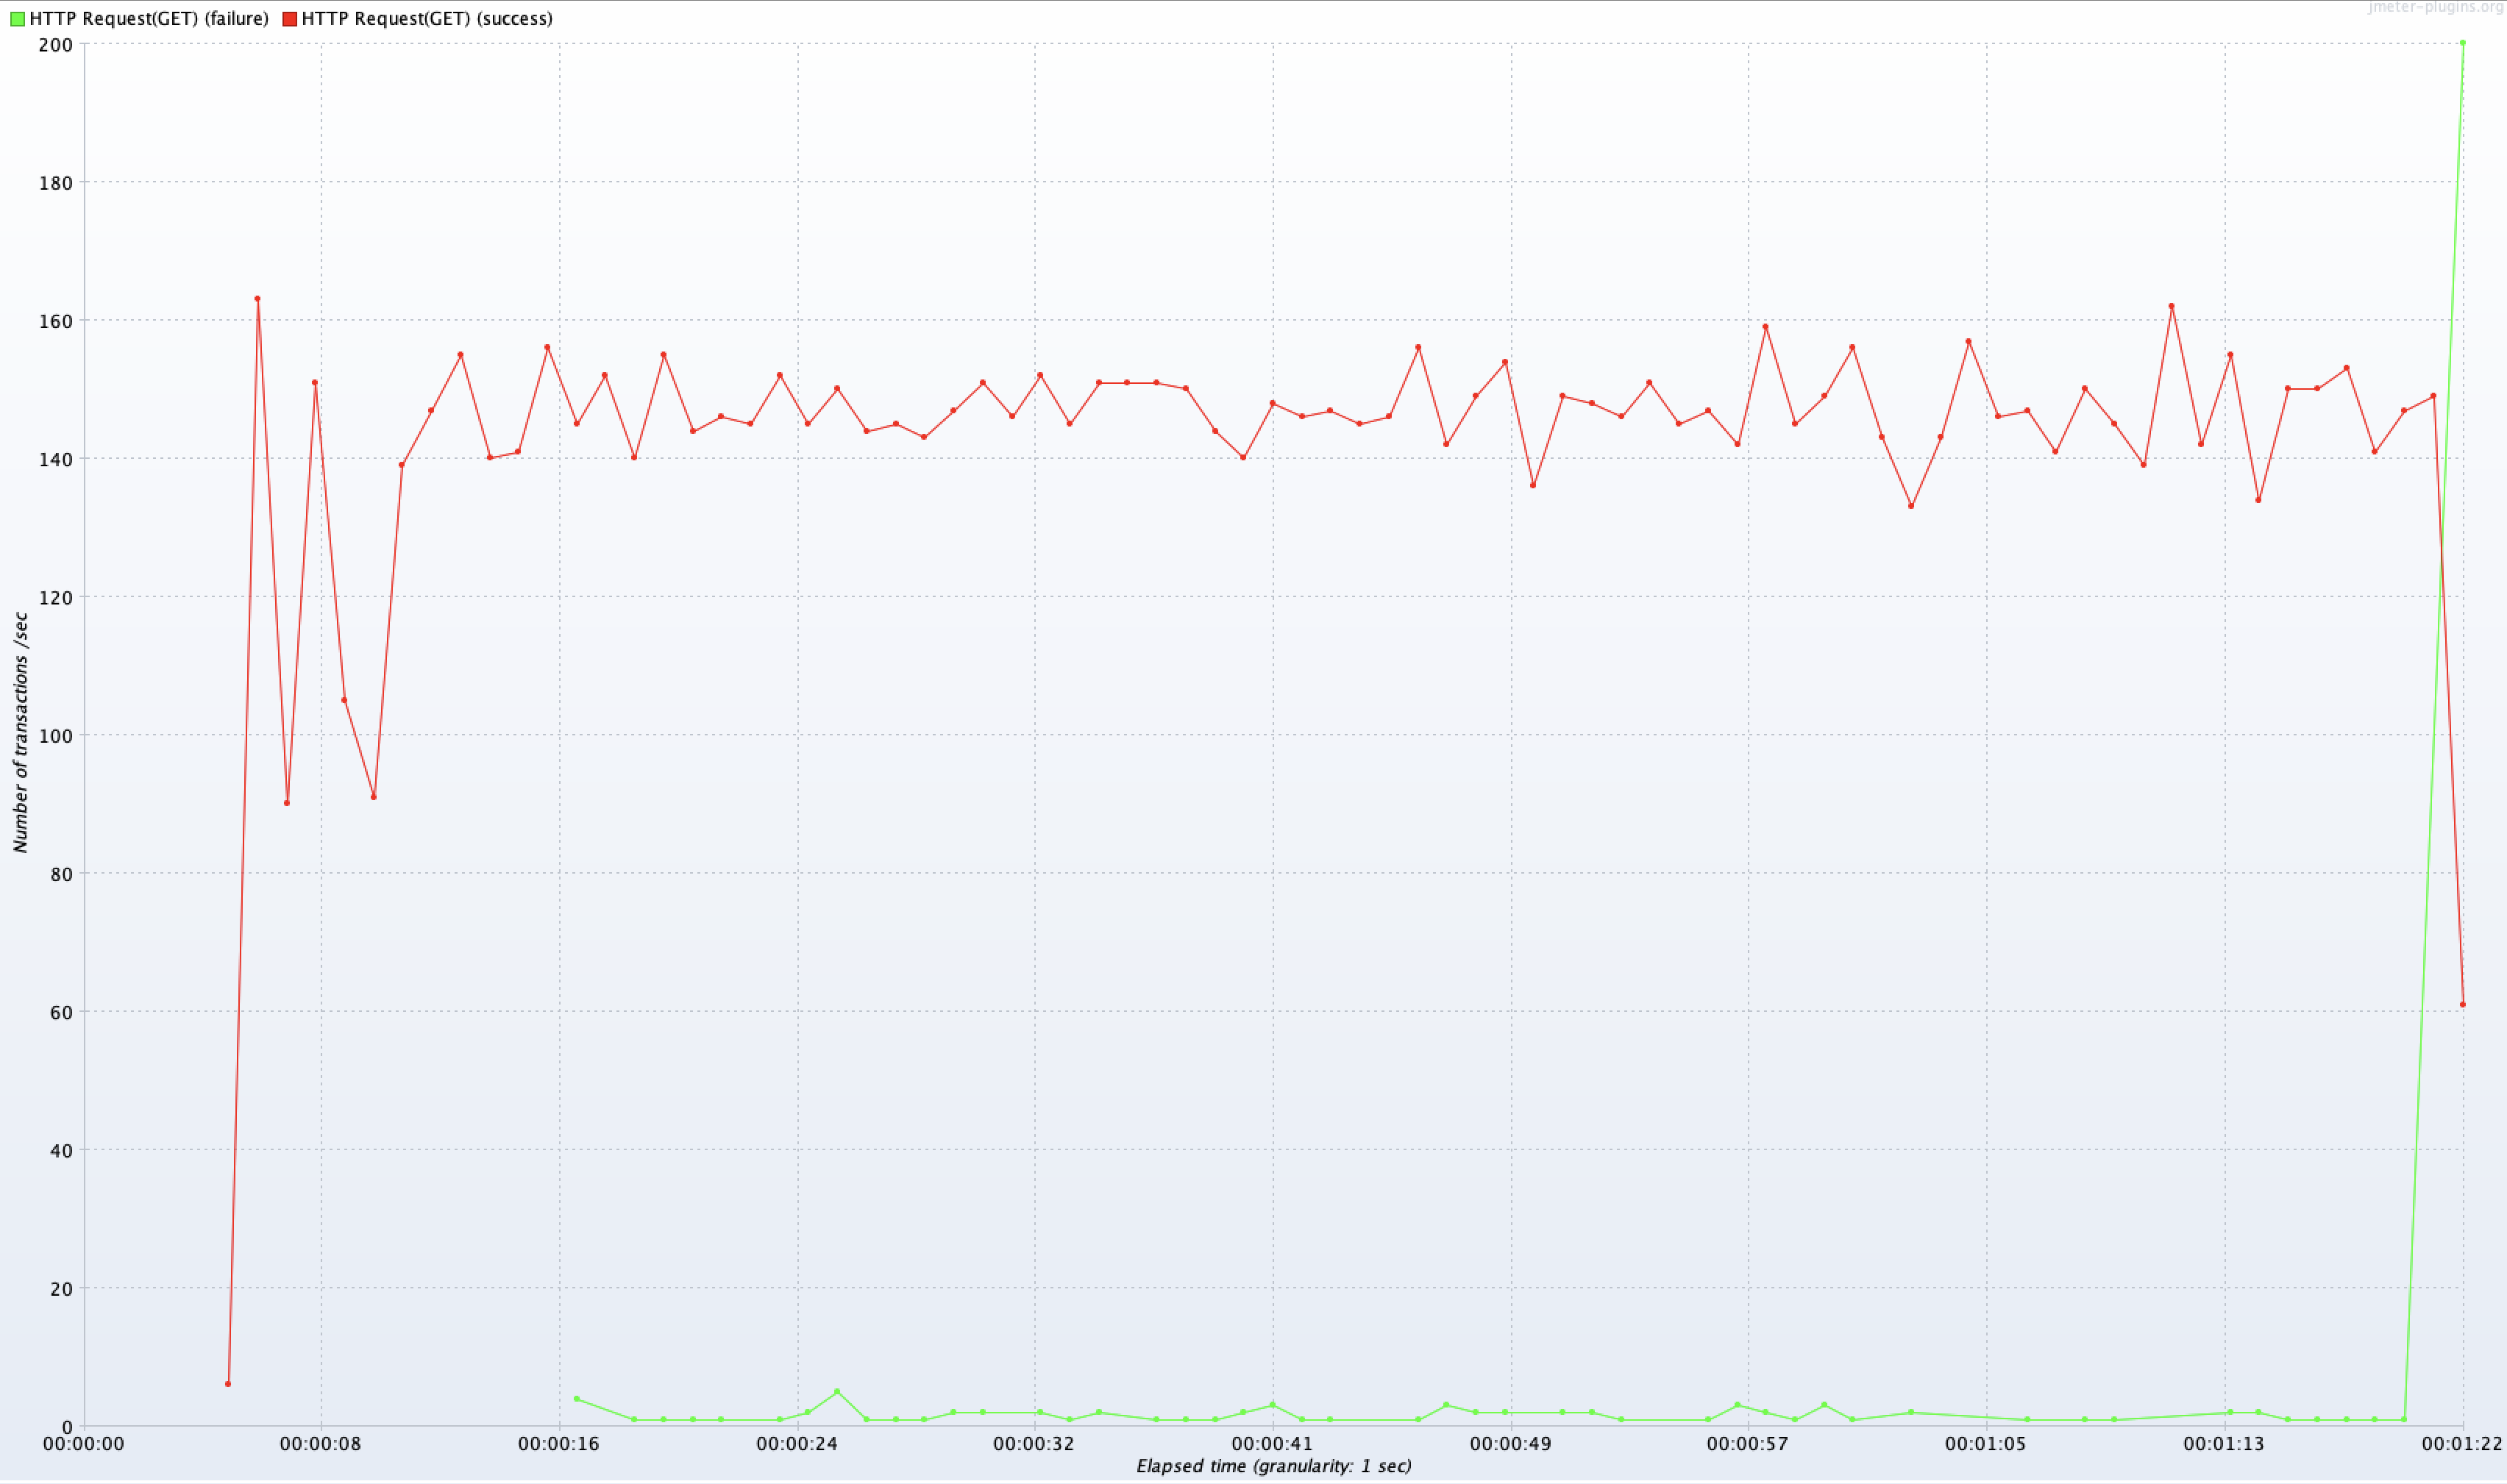Image resolution: width=2507 pixels, height=1484 pixels.
Task: Click the 00:00:41 time label
Action: (1272, 1445)
